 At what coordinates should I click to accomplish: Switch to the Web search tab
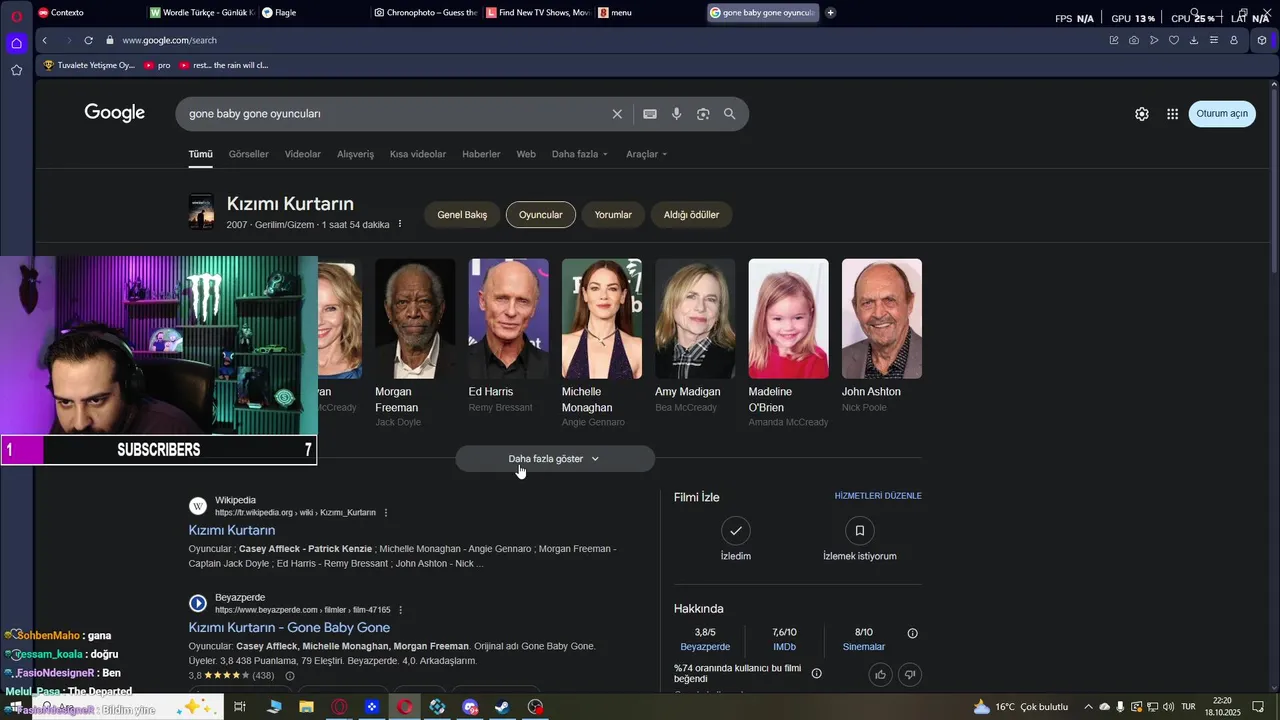[x=526, y=154]
